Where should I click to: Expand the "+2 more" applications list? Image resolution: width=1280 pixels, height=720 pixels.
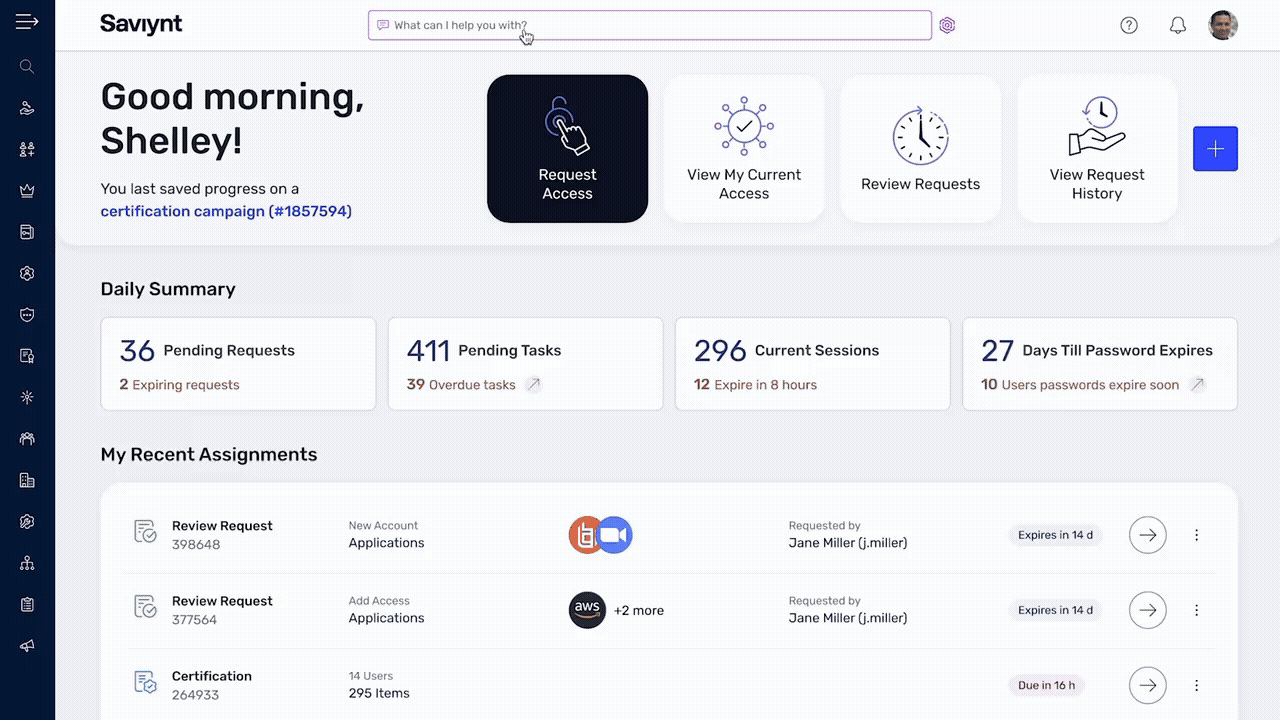[x=639, y=610]
